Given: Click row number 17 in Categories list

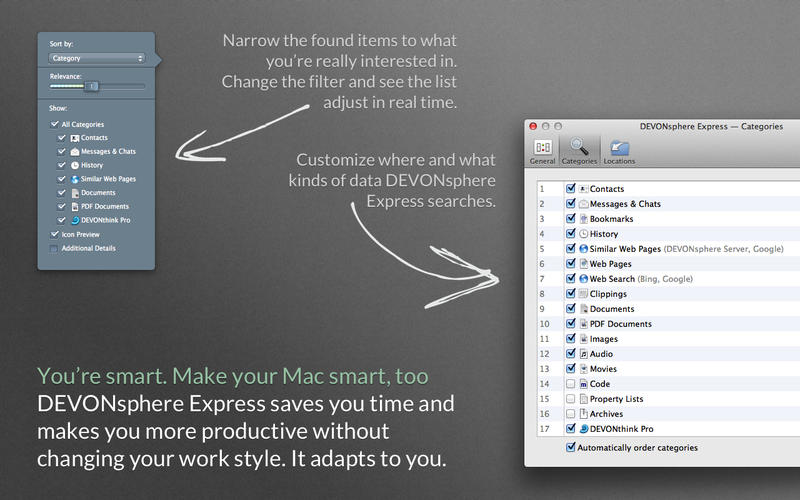Looking at the screenshot, I should click(x=544, y=429).
